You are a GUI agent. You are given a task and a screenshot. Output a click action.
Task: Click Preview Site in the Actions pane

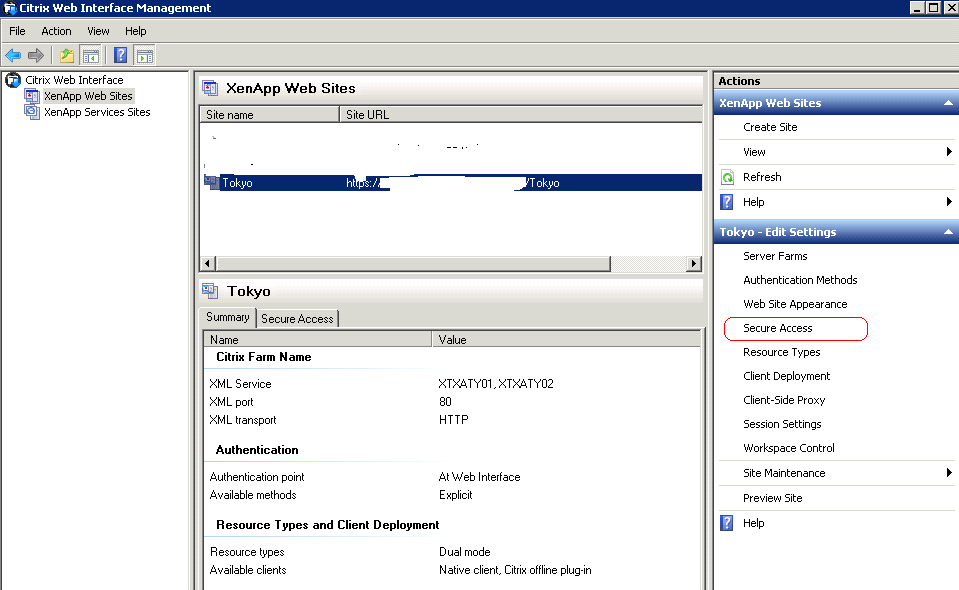point(772,498)
